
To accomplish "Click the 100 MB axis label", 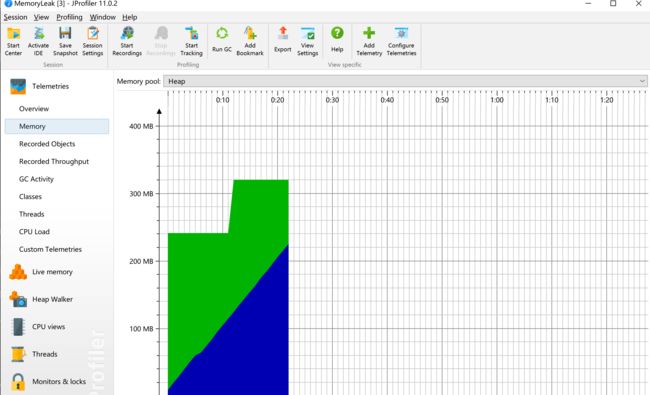I will point(141,329).
